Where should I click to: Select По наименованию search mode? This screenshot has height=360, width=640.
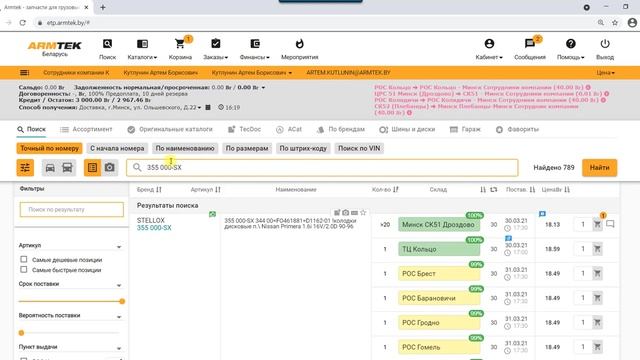[185, 149]
